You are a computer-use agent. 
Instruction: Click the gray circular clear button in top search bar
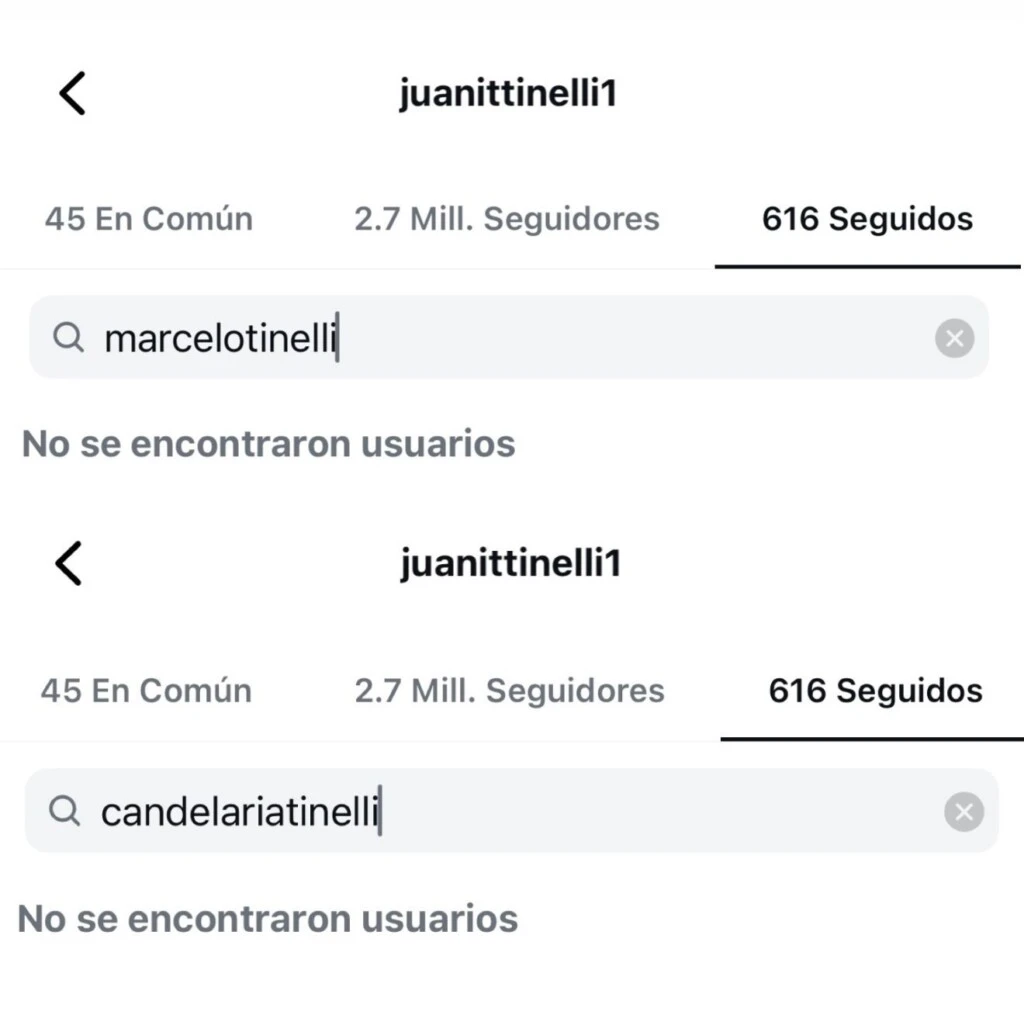pyautogui.click(x=953, y=338)
